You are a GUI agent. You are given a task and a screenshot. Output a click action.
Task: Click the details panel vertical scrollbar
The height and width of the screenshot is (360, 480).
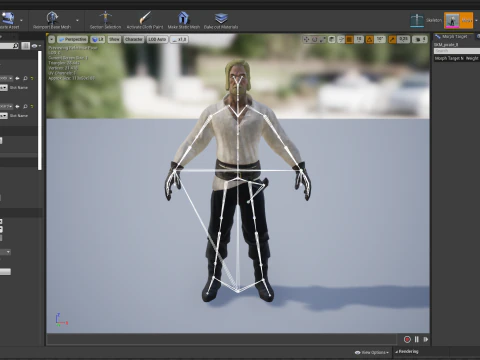[40, 110]
